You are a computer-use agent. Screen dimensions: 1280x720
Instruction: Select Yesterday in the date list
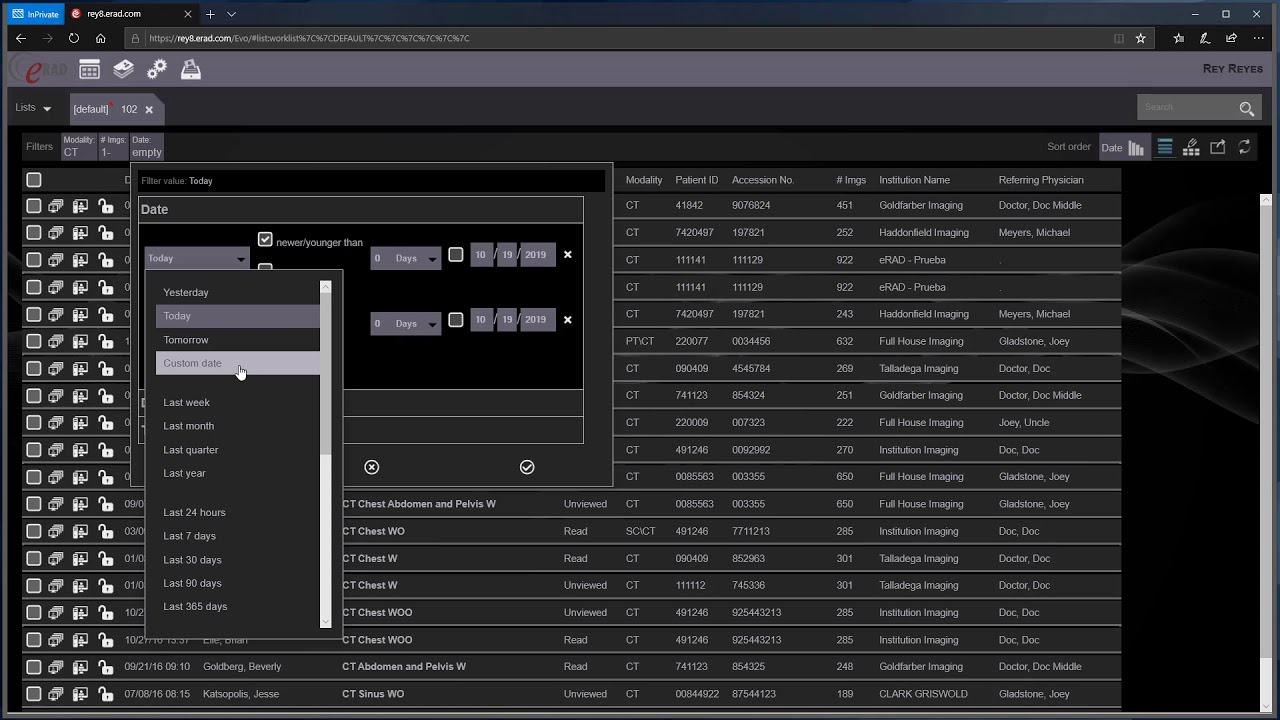tap(238, 292)
